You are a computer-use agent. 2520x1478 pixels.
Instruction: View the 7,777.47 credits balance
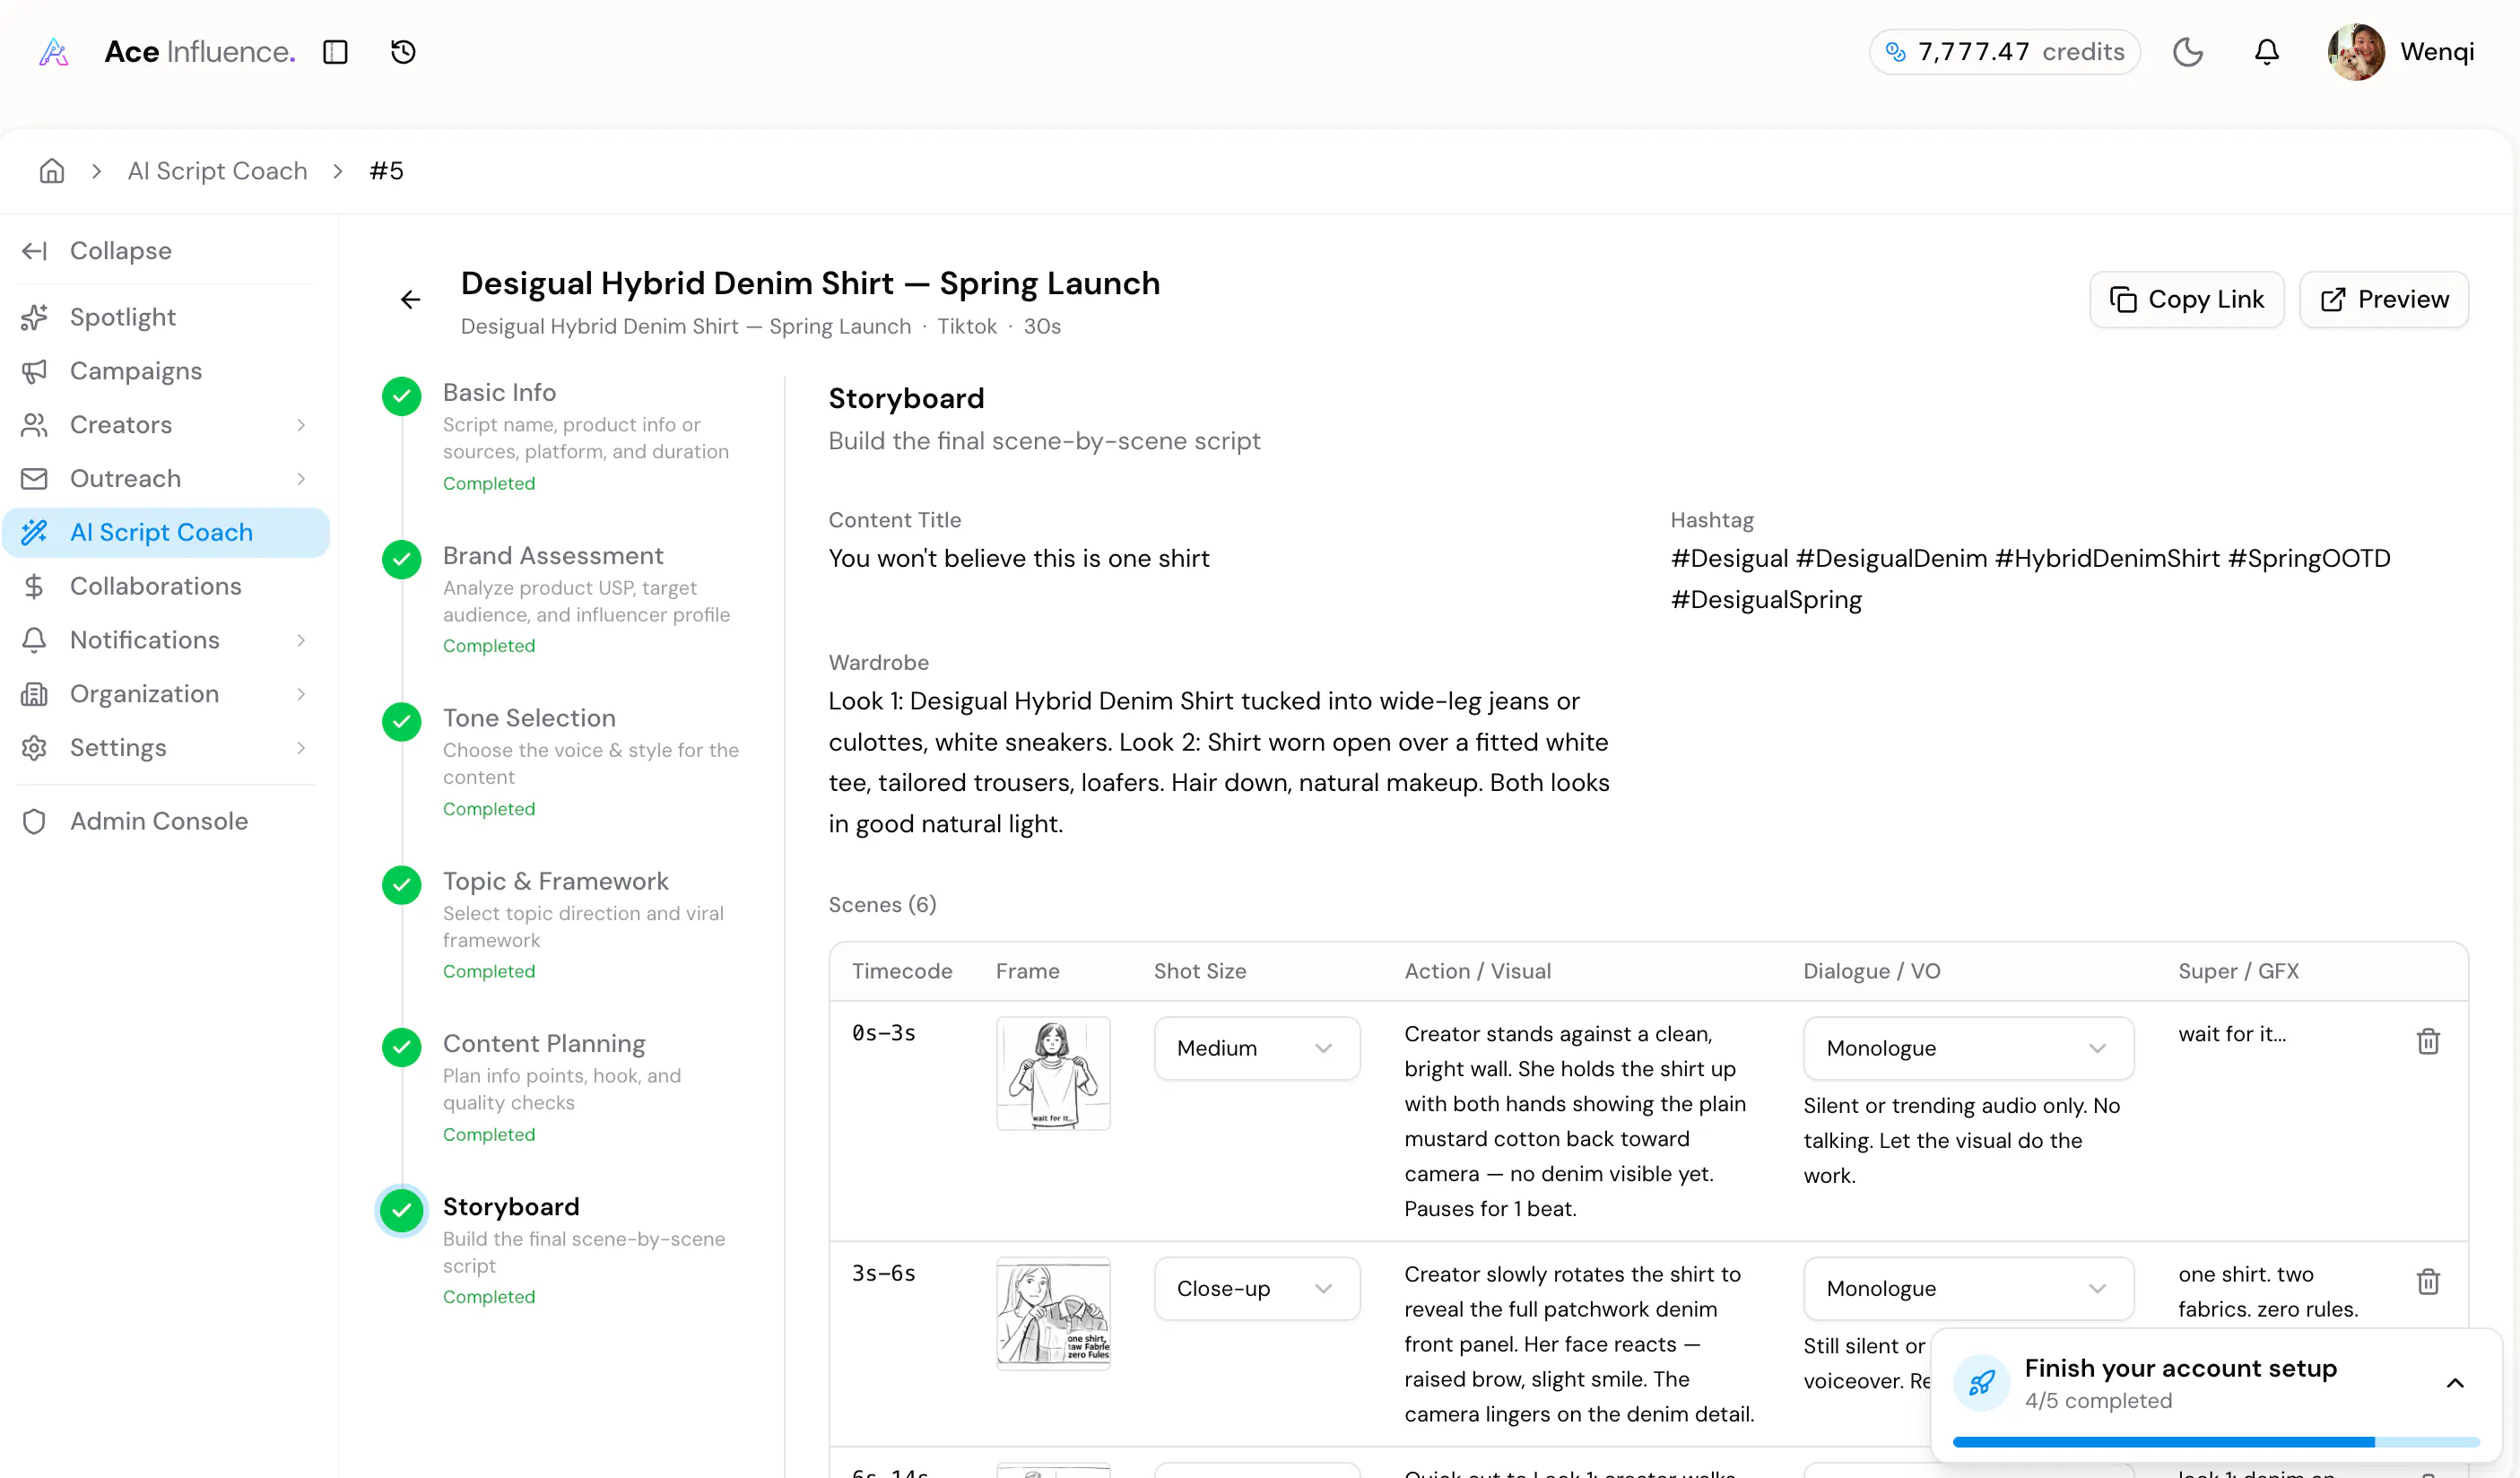point(2004,52)
